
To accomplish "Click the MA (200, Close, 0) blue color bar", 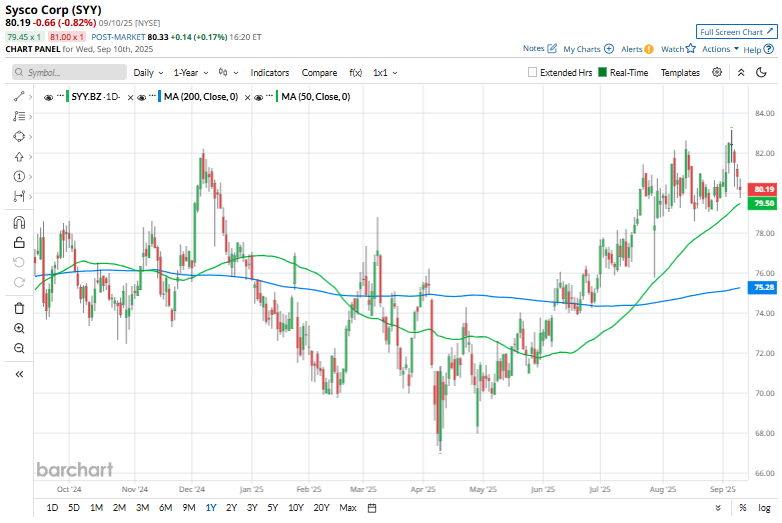I will 160,97.
